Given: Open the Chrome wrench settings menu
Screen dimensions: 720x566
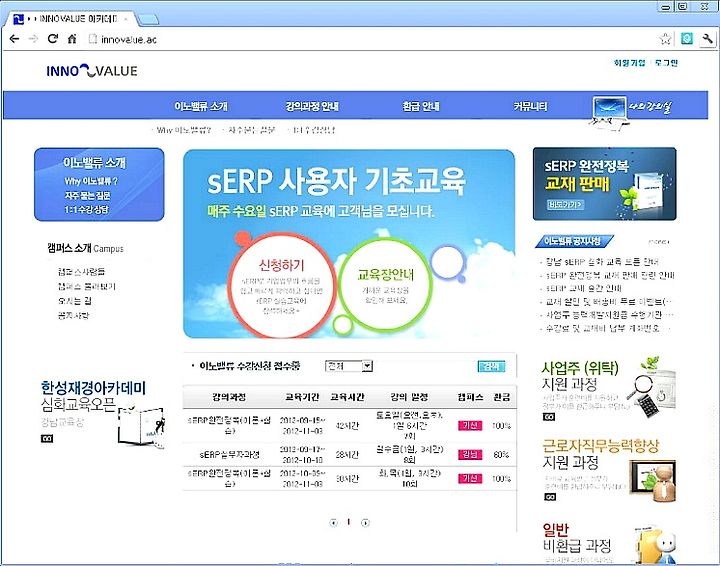Looking at the screenshot, I should (x=708, y=39).
